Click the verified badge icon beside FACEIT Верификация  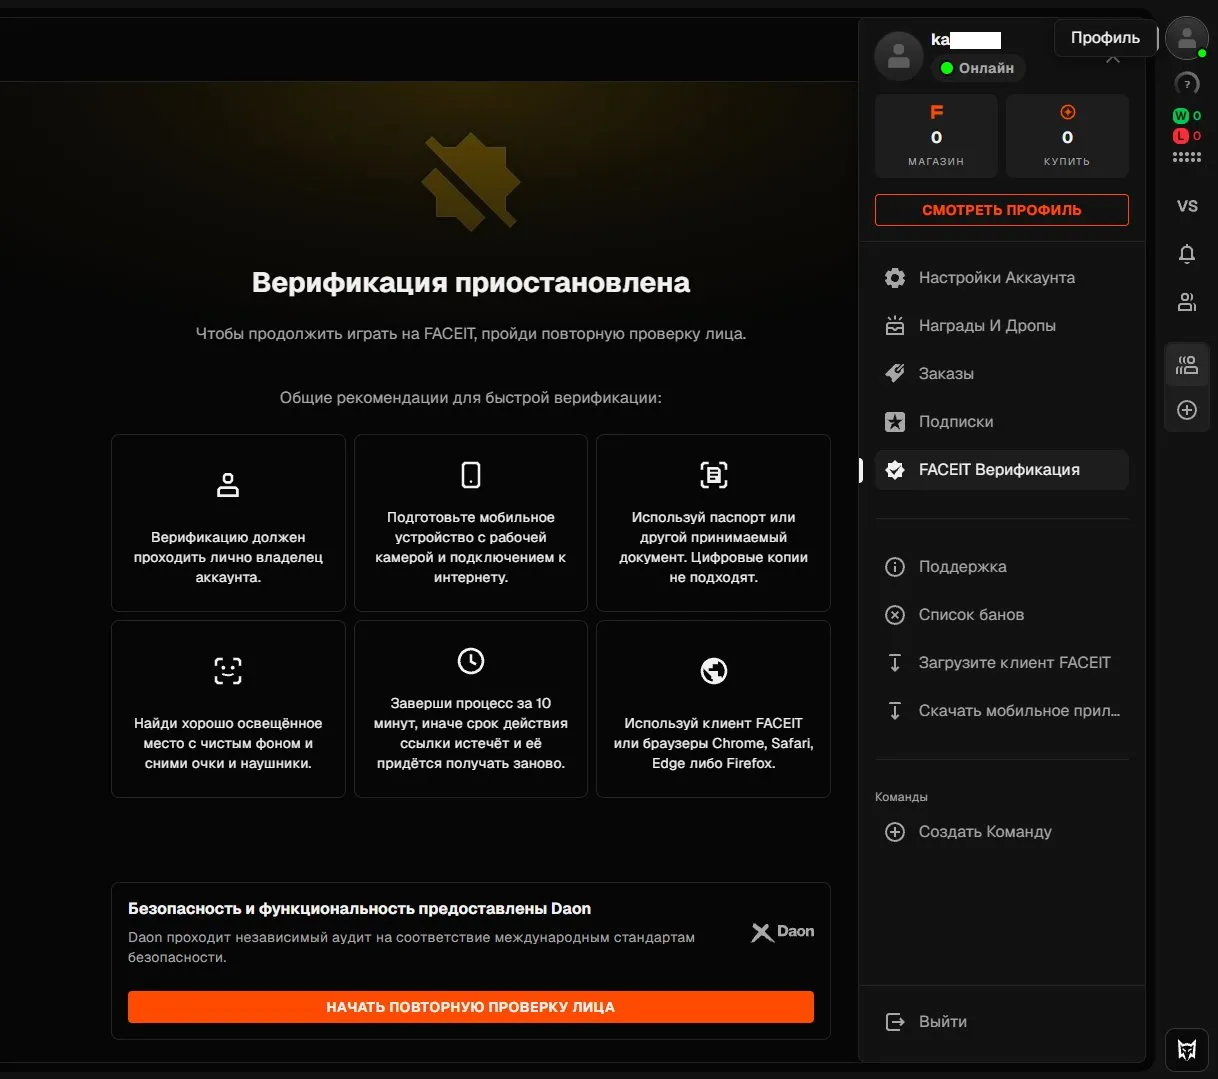tap(895, 470)
